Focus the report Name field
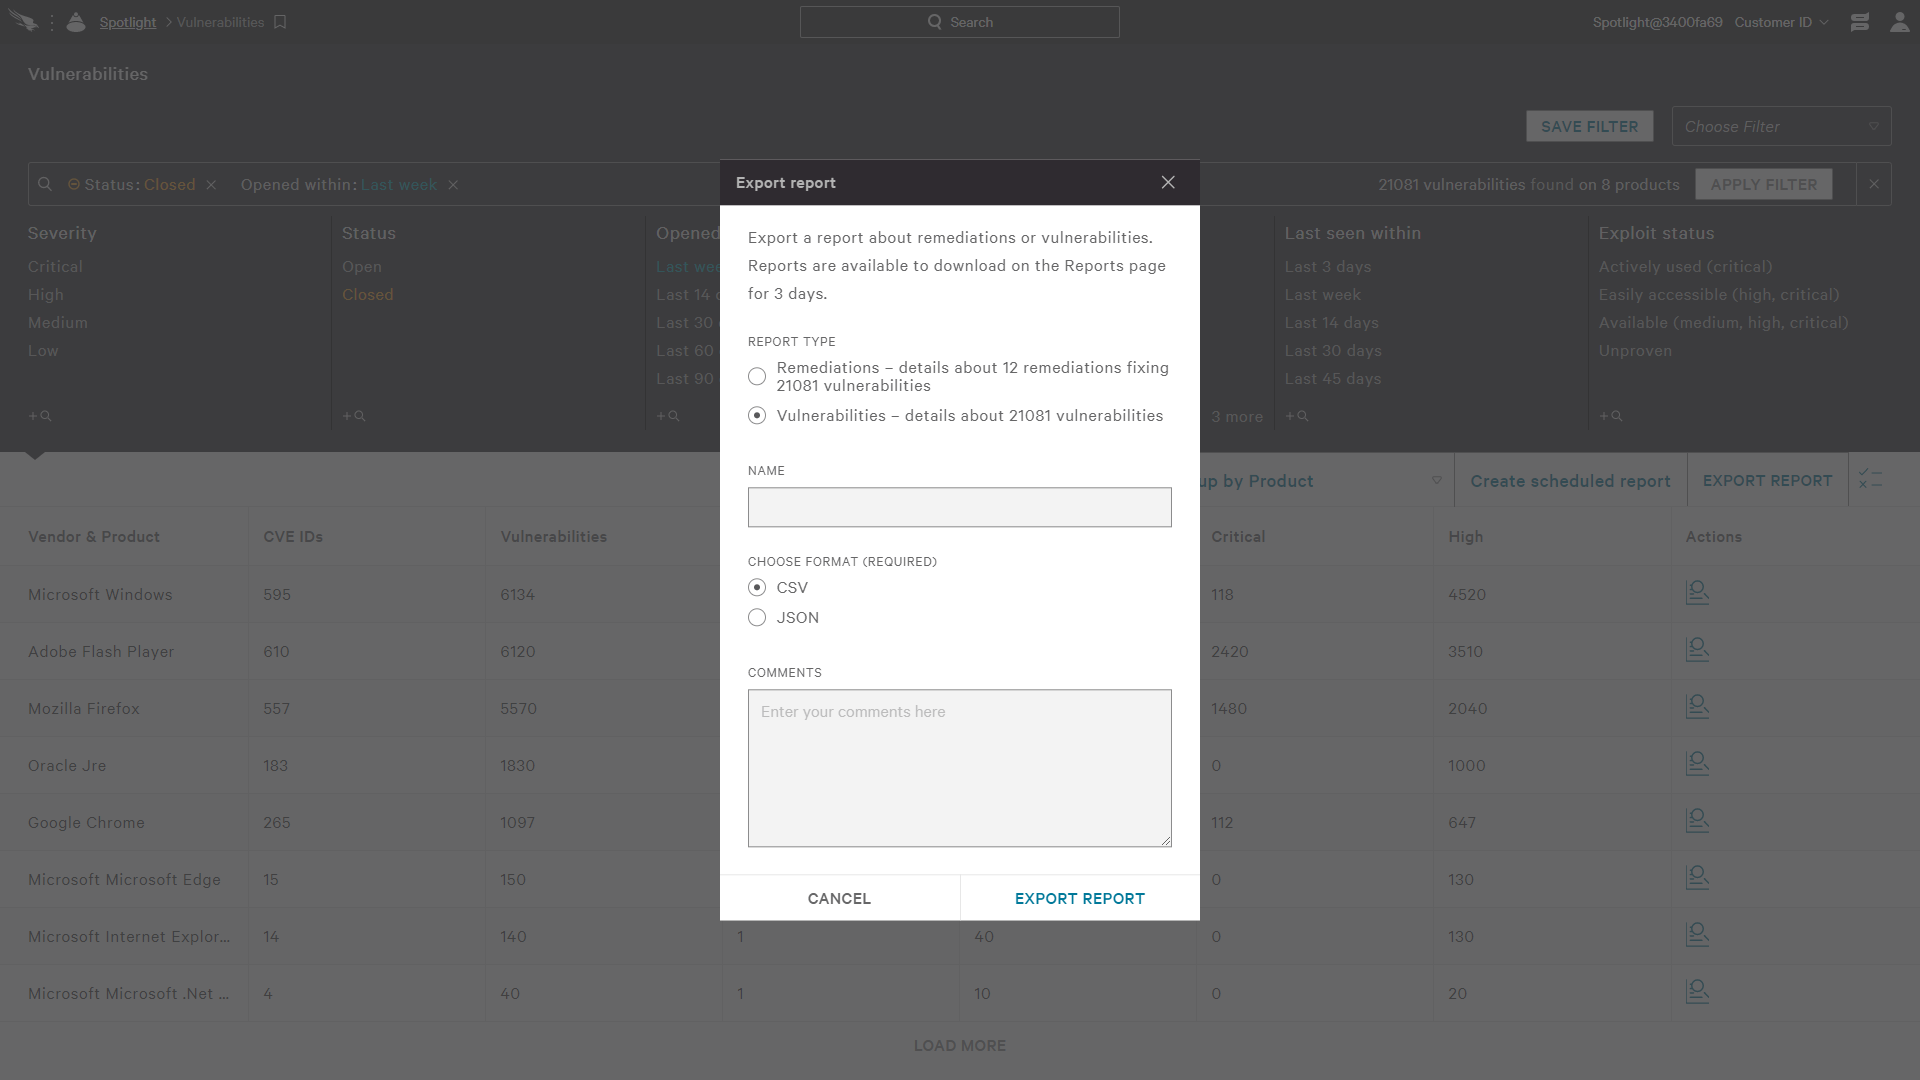The image size is (1920, 1080). pyautogui.click(x=959, y=507)
